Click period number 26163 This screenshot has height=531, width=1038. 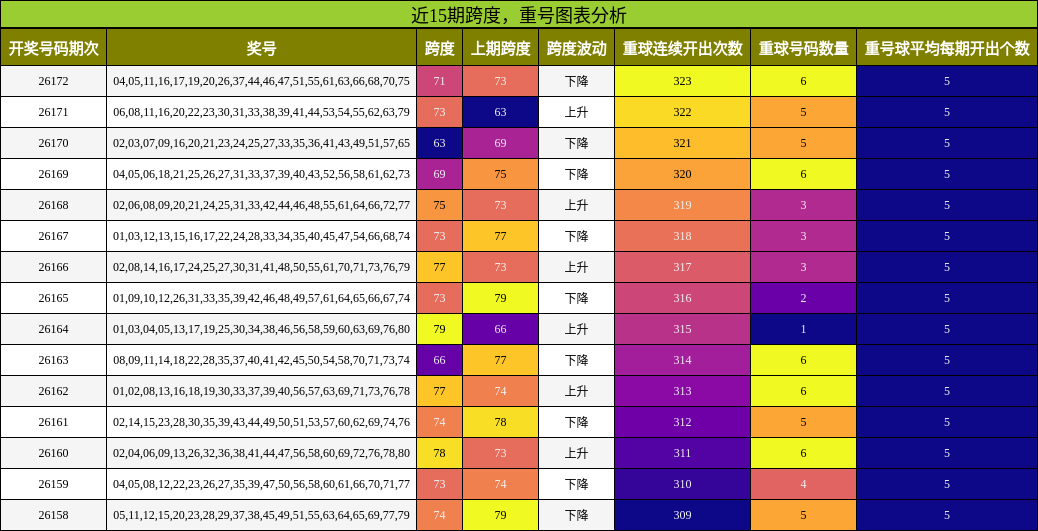54,360
